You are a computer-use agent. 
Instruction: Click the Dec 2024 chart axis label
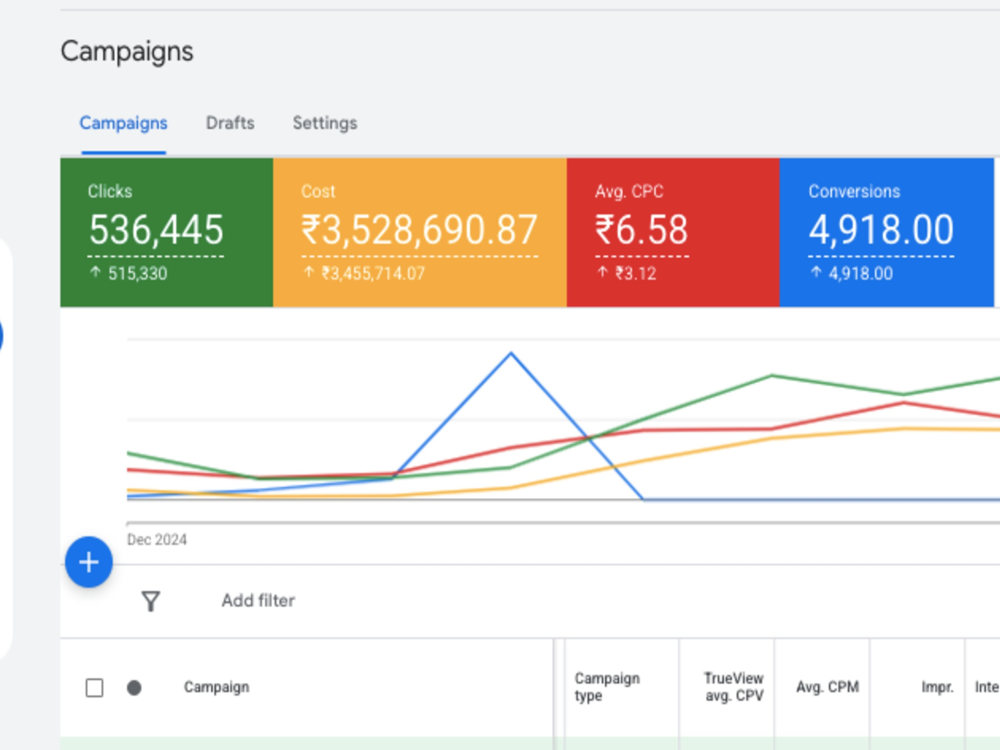[157, 540]
